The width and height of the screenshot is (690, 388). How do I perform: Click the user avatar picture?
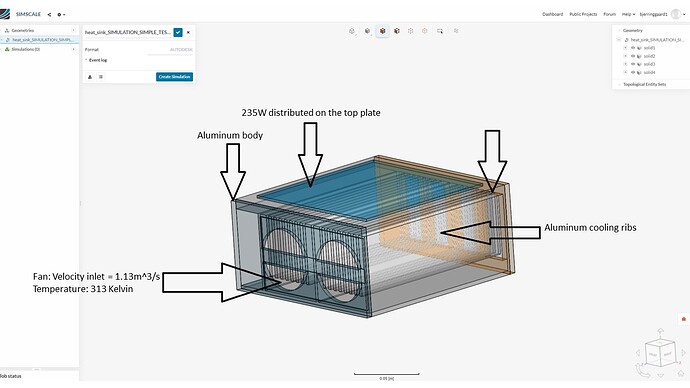[x=676, y=14]
